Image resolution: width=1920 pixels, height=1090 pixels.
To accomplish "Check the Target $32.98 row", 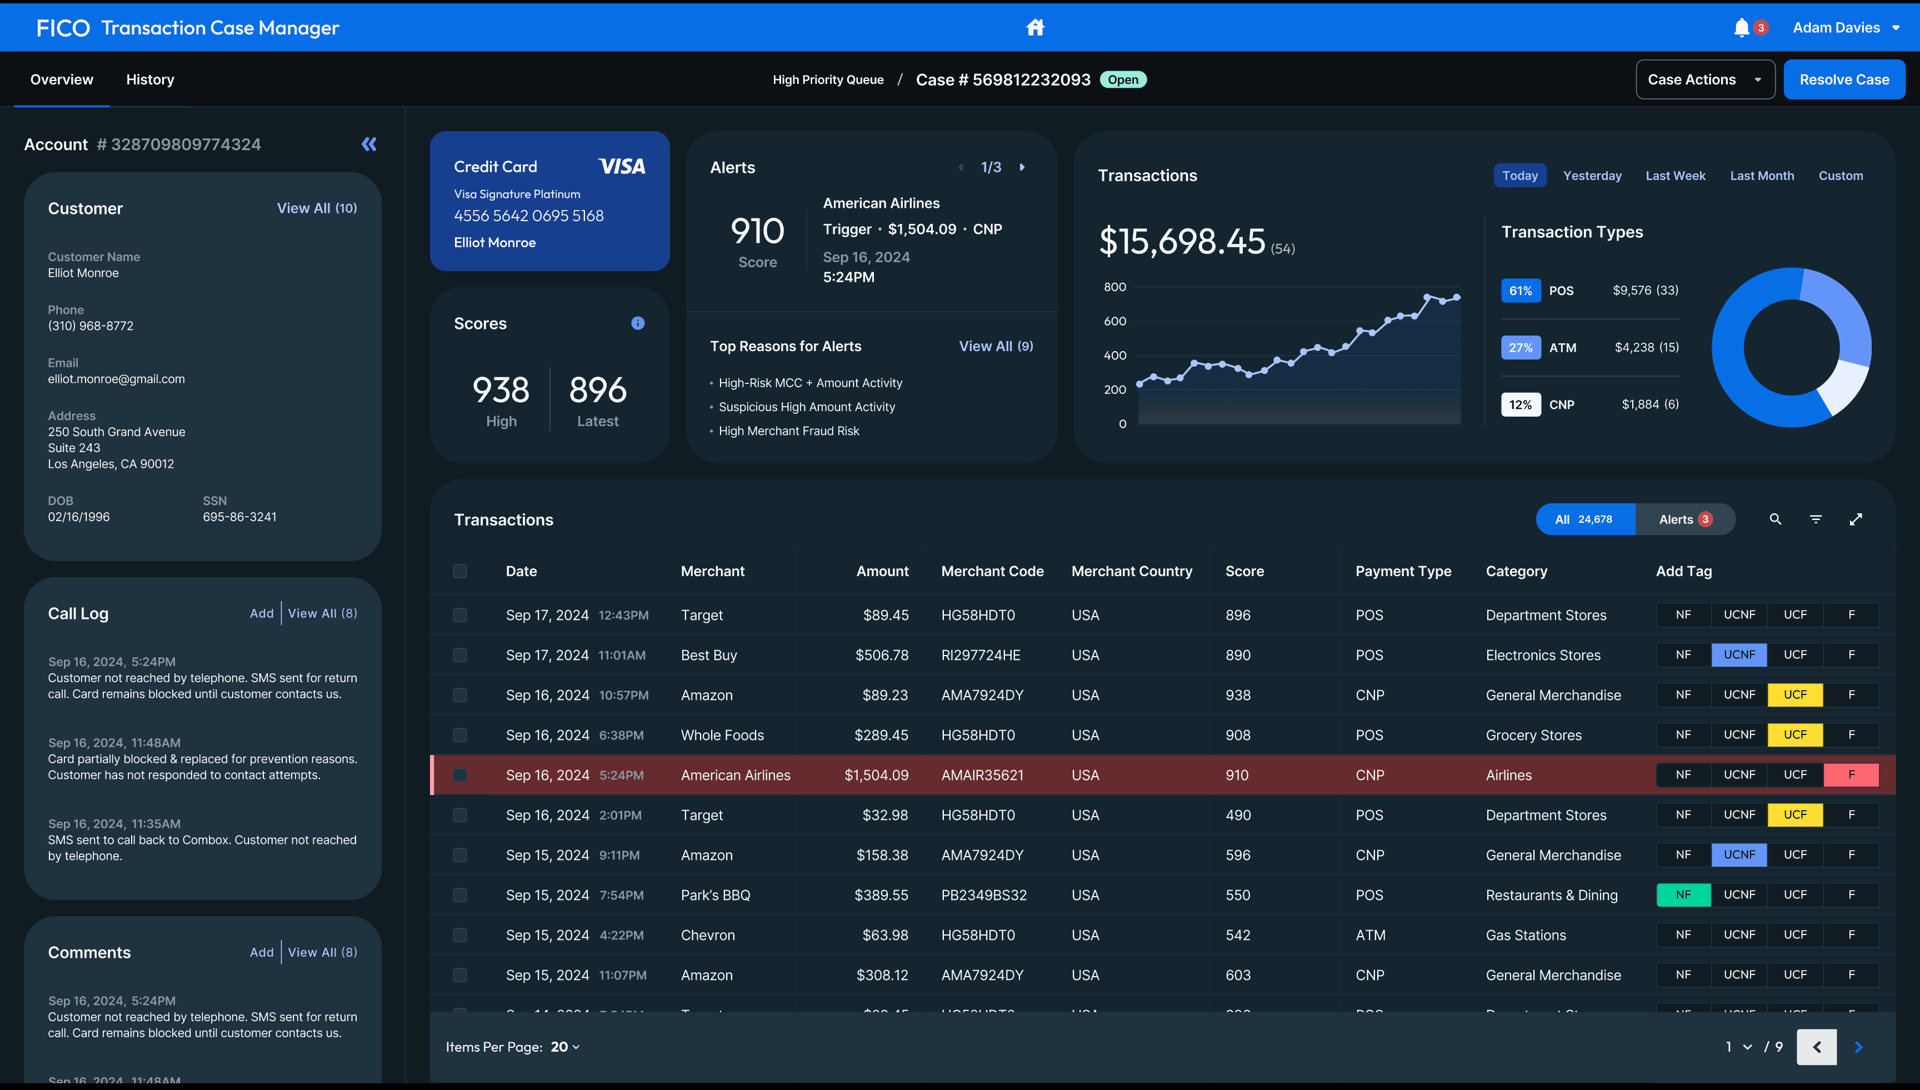I will click(x=460, y=815).
